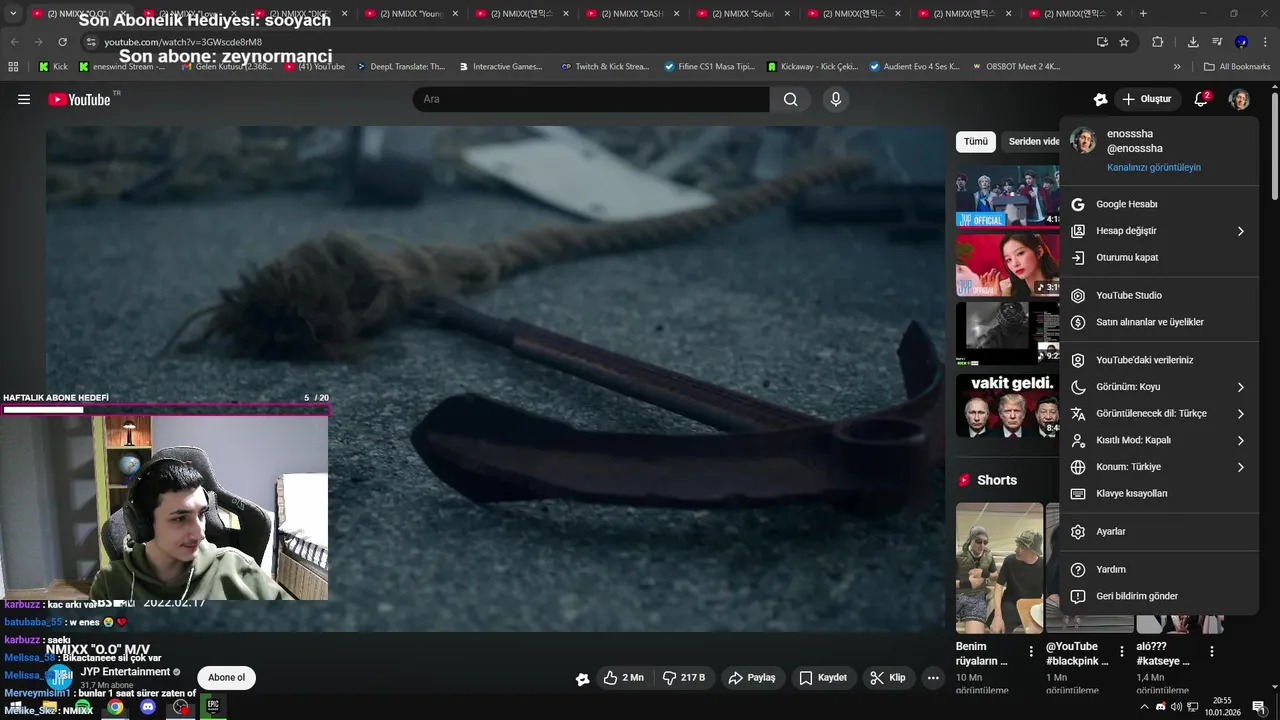Click the Klip button
The image size is (1280, 720).
888,678
